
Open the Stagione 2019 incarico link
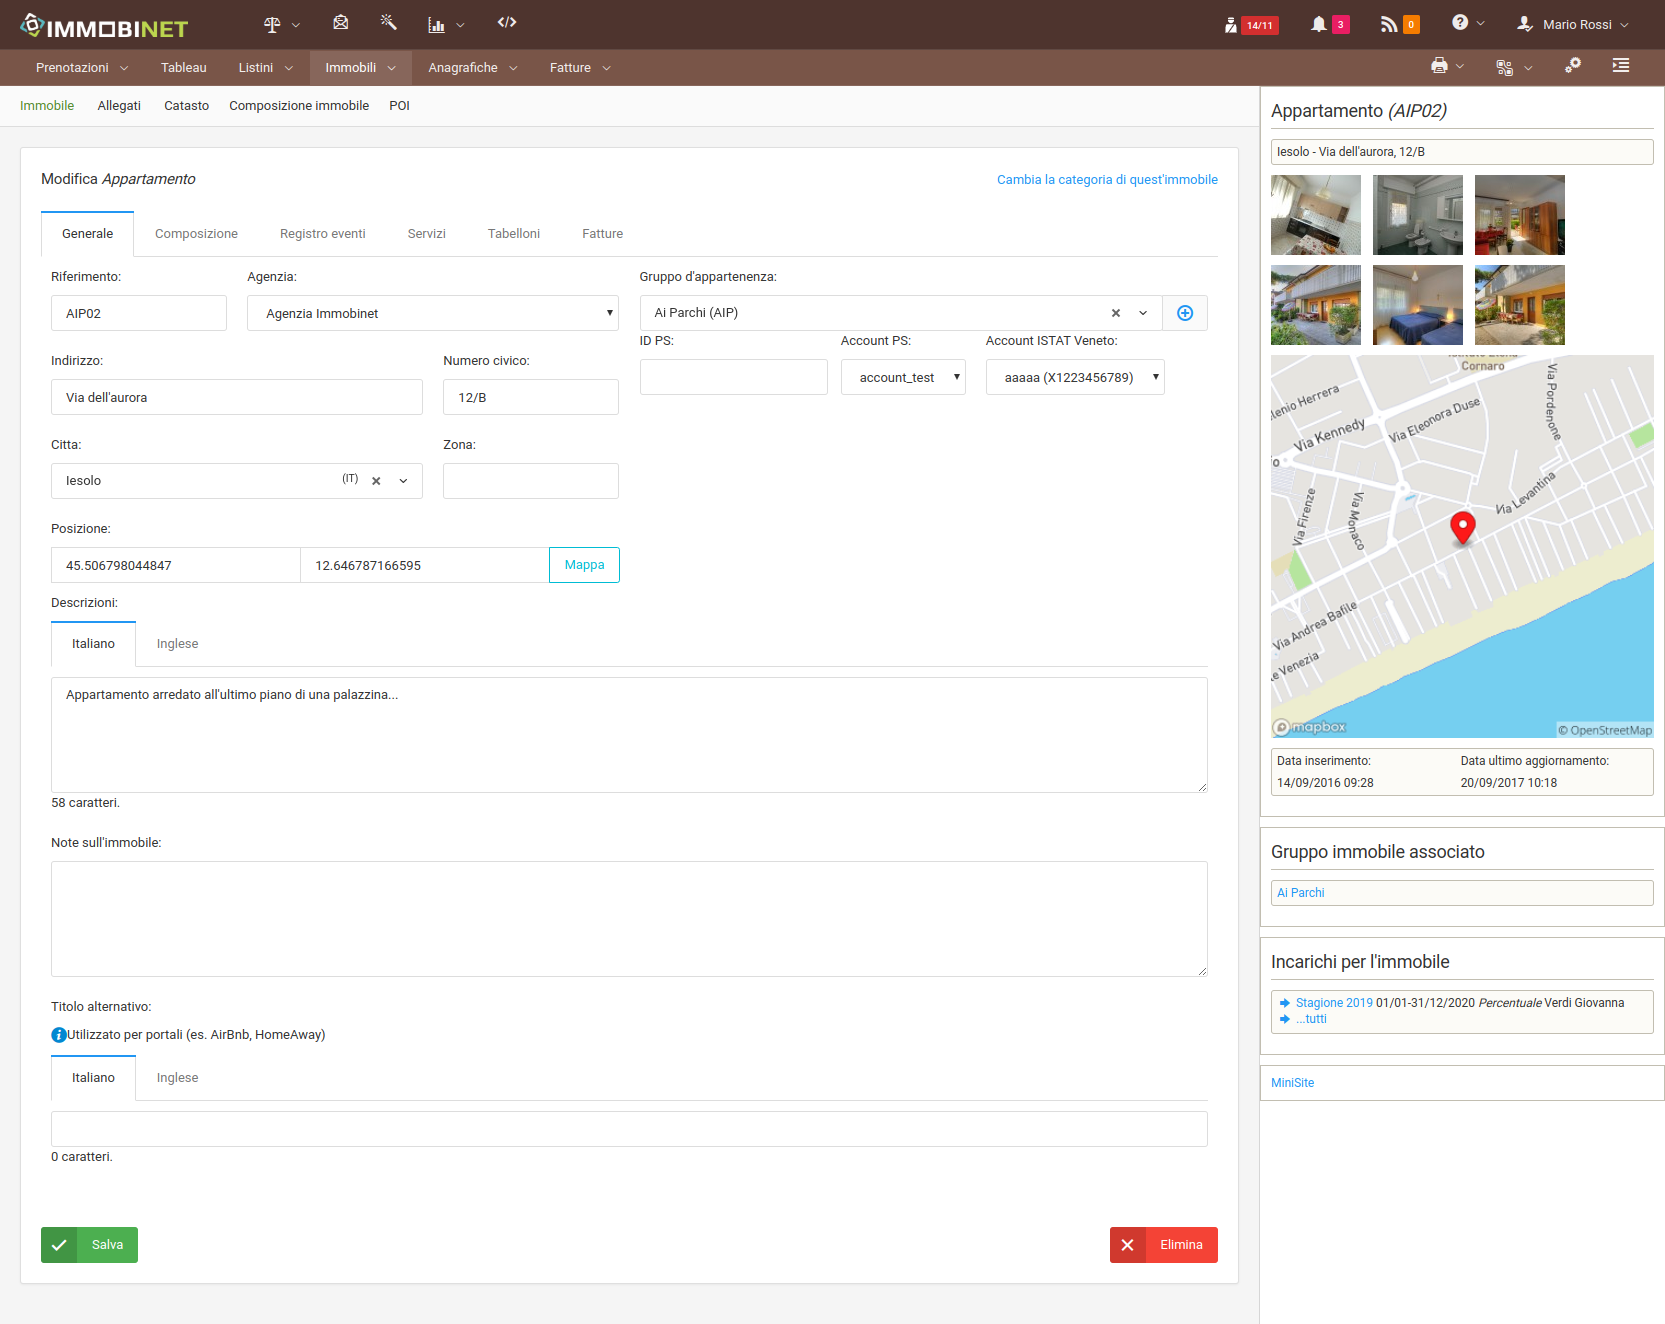point(1334,1003)
